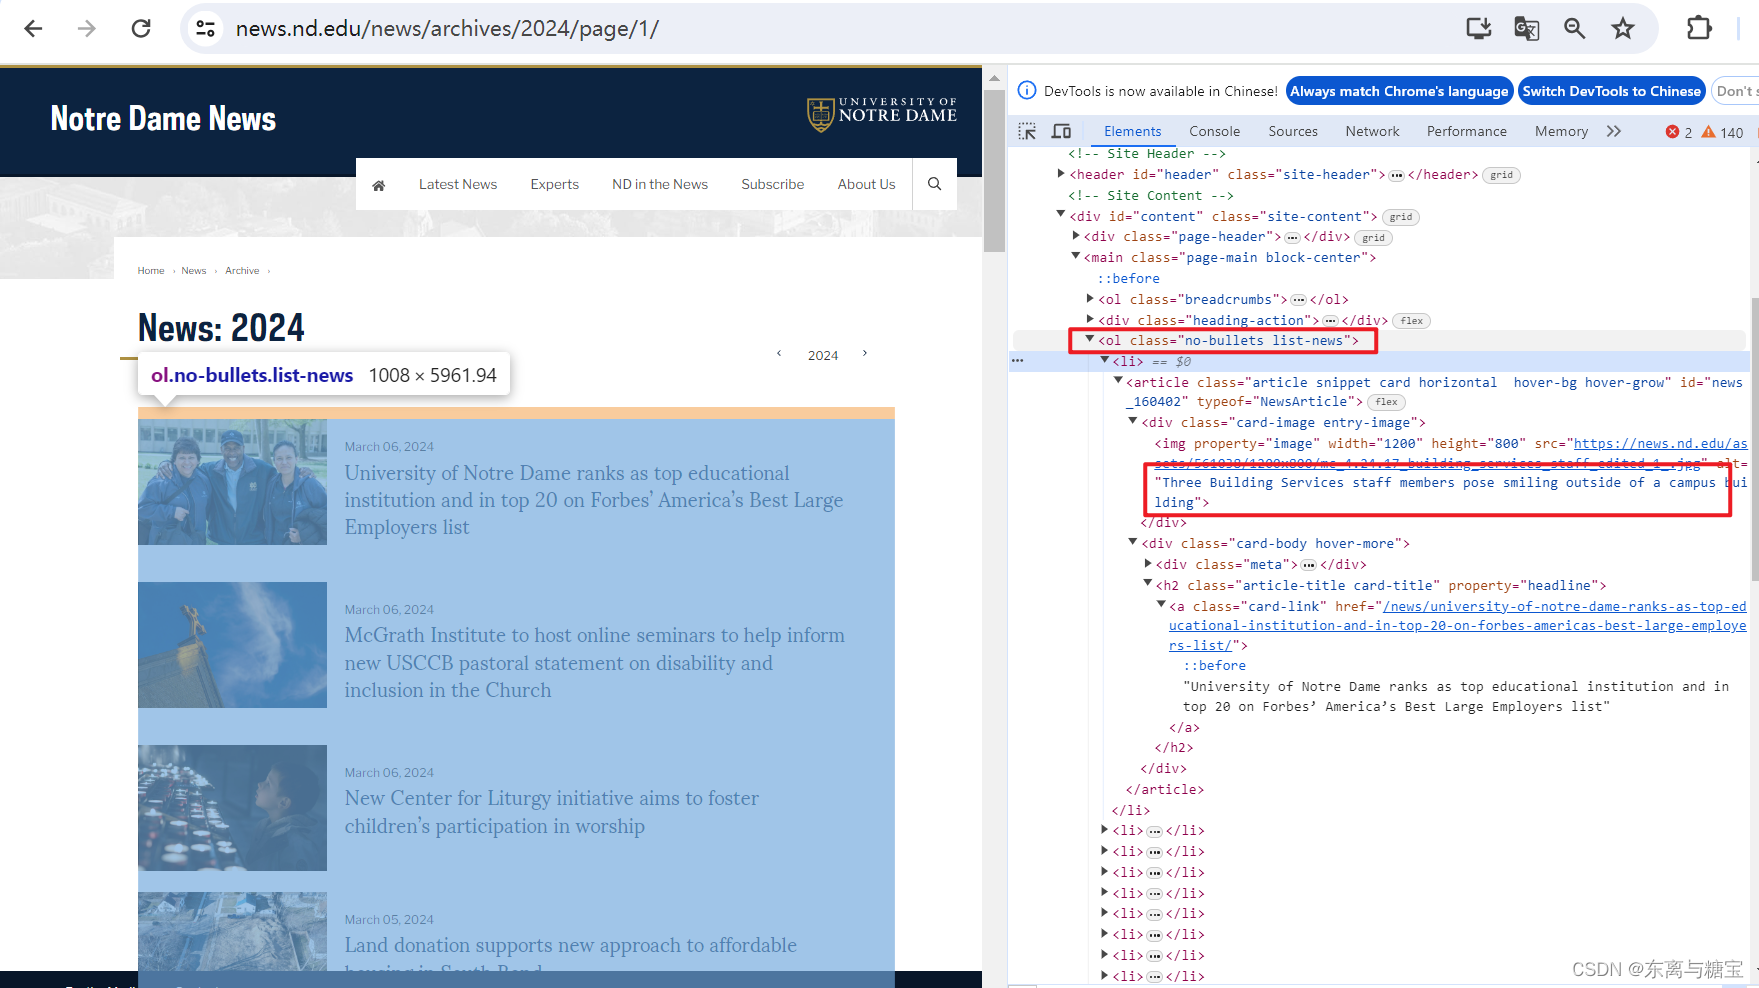Click News breadcrumb link
This screenshot has width=1759, height=988.
click(194, 271)
